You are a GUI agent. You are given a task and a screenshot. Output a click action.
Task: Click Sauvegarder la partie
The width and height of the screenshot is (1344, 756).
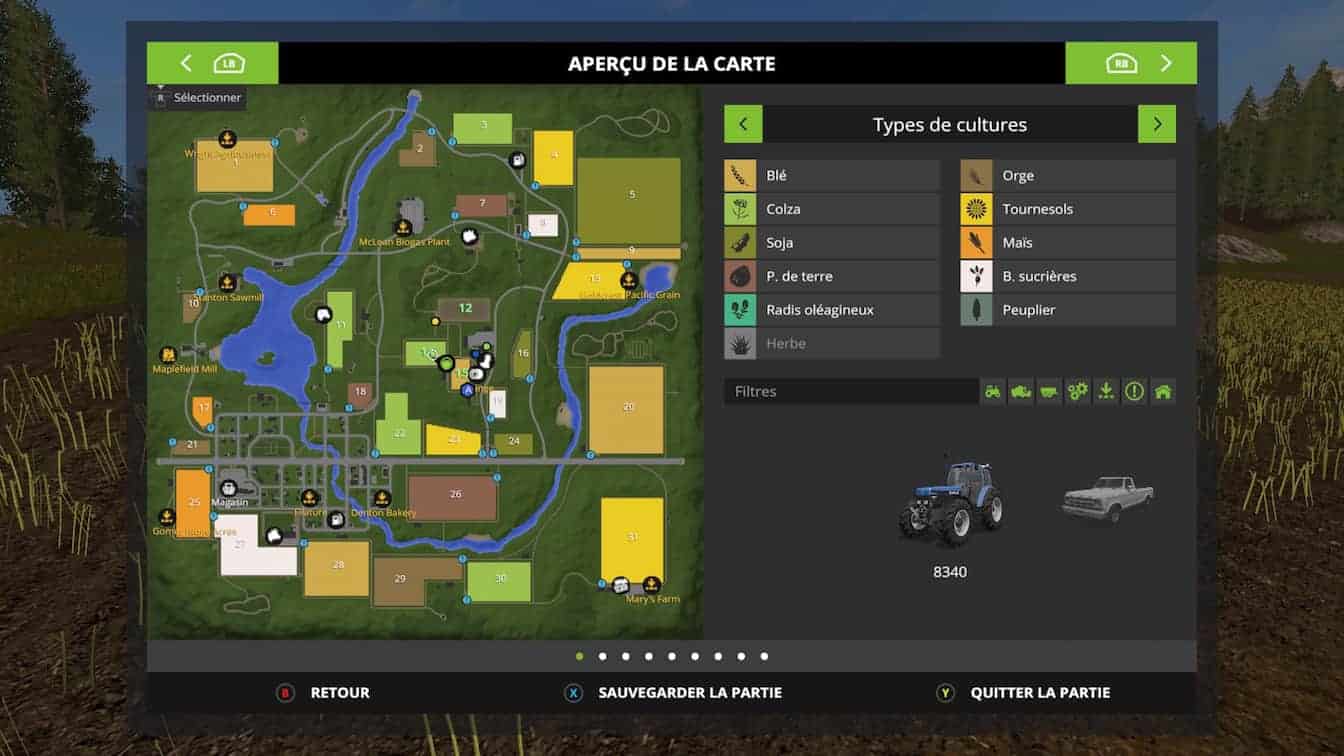coord(689,693)
